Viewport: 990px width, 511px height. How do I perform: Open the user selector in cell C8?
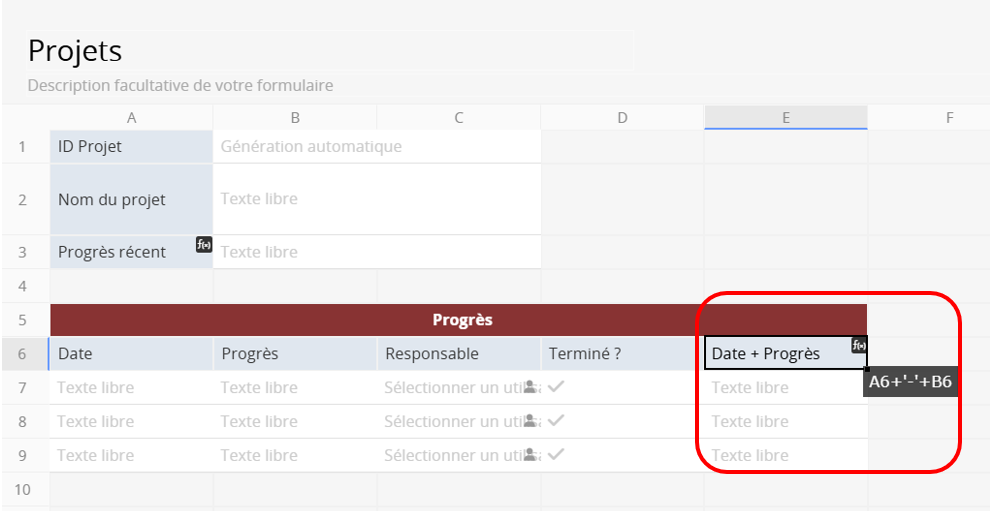coord(450,422)
